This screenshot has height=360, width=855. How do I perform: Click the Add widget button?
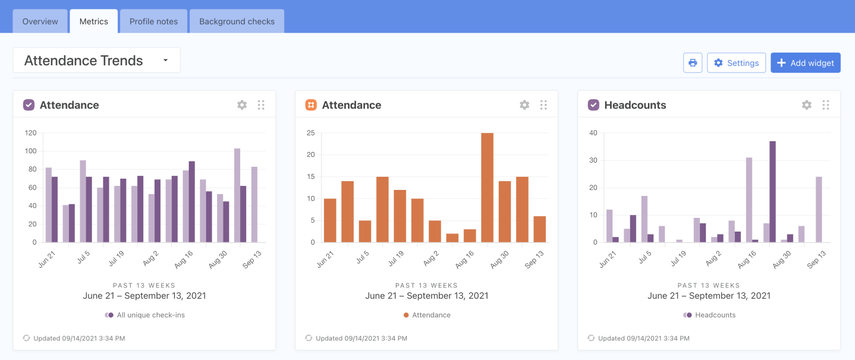pyautogui.click(x=805, y=63)
